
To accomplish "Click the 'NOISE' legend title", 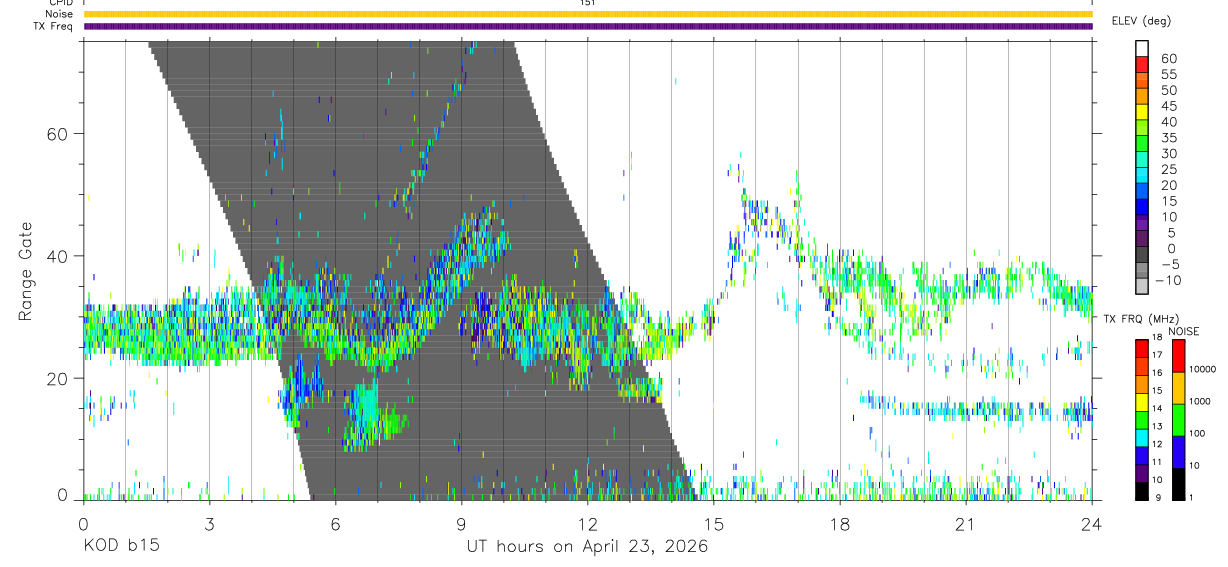I will tap(1183, 331).
